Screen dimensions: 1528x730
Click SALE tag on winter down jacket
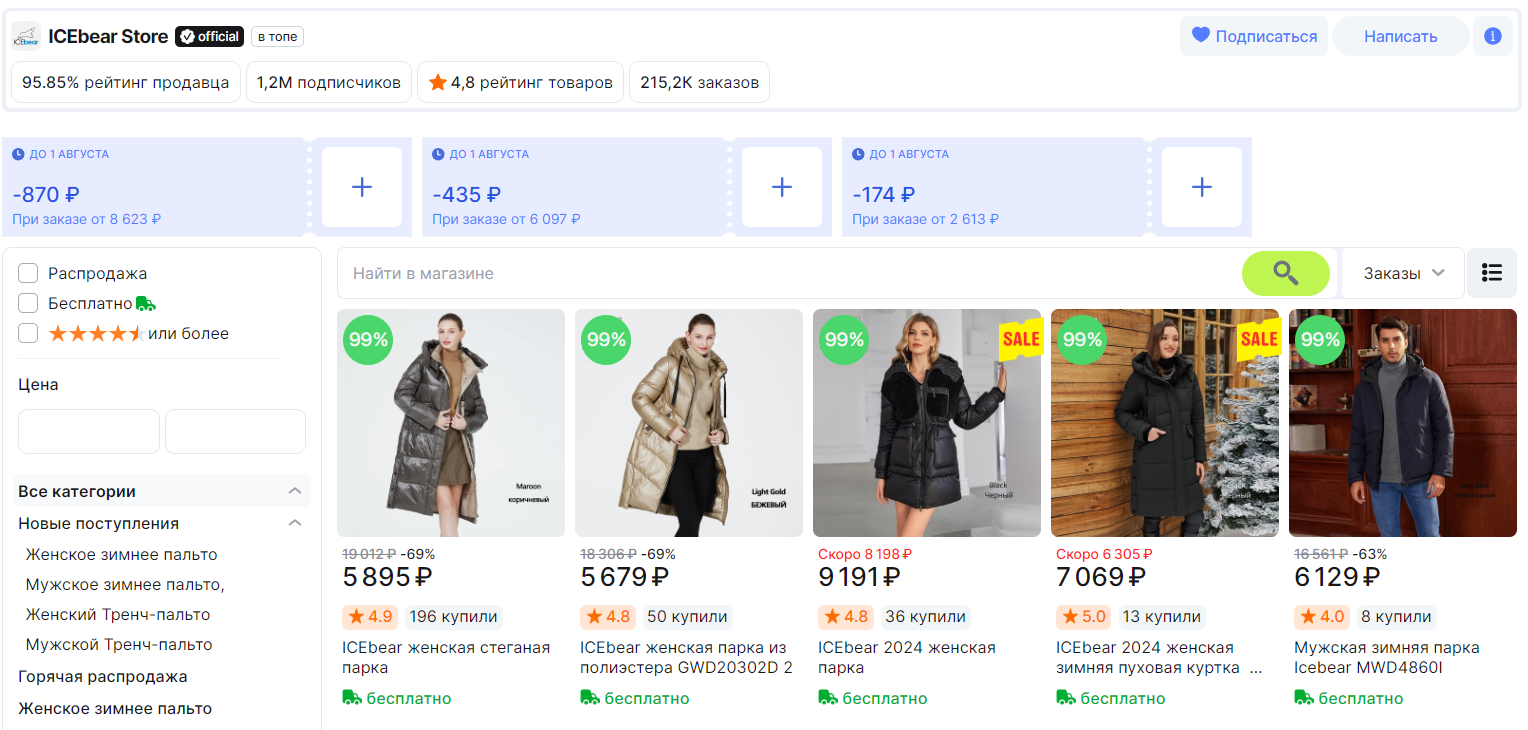(1259, 339)
